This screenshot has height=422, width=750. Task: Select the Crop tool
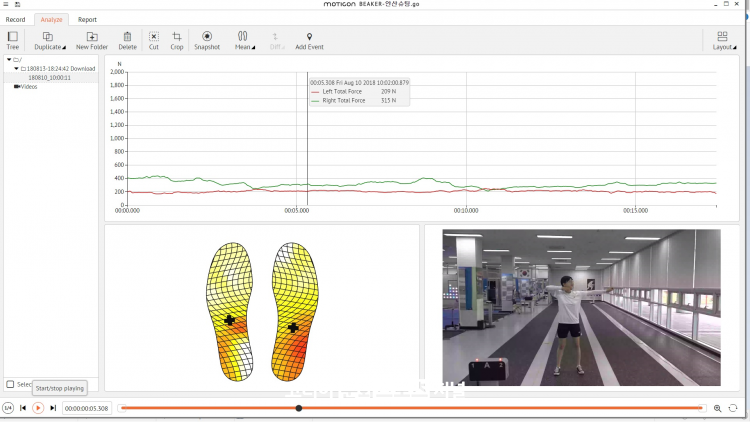click(177, 36)
